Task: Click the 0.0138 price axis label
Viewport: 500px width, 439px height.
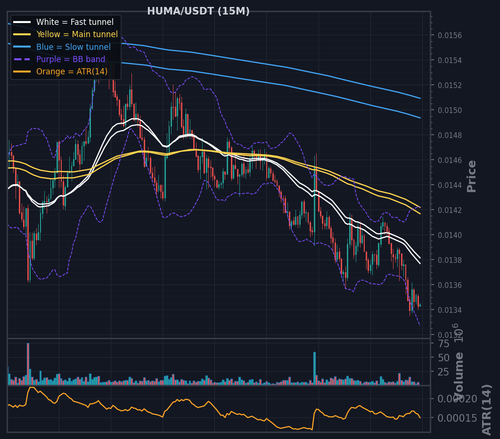Action: click(450, 260)
